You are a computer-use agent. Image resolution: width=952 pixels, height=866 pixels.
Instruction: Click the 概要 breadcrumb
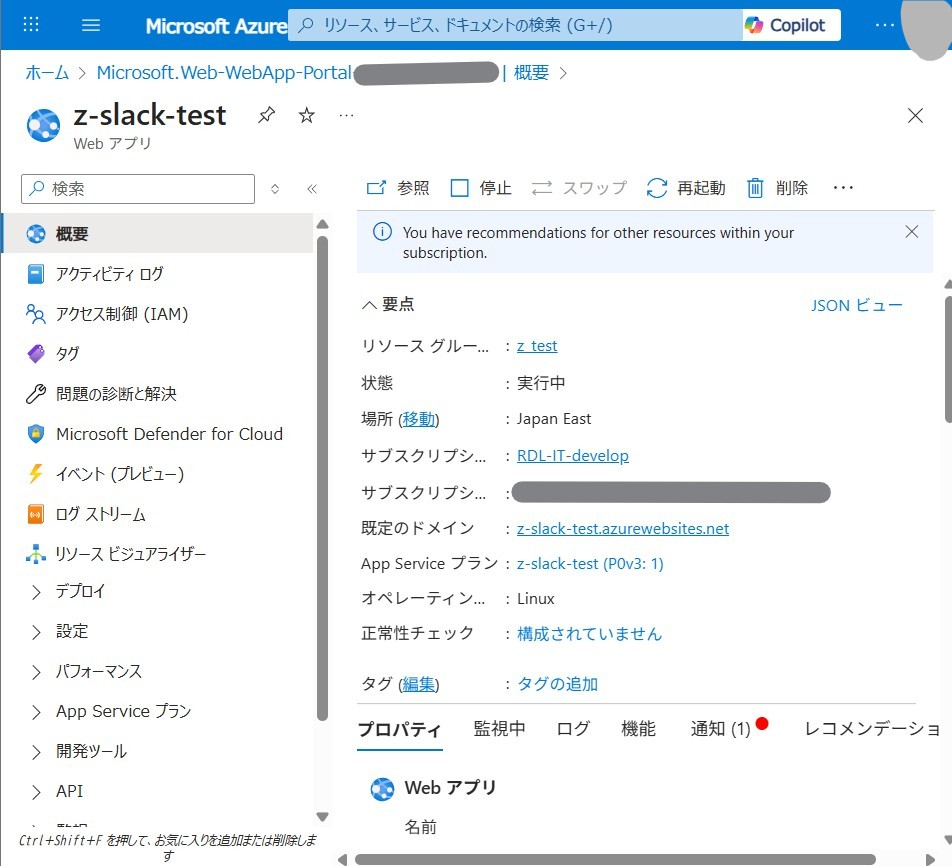(531, 73)
